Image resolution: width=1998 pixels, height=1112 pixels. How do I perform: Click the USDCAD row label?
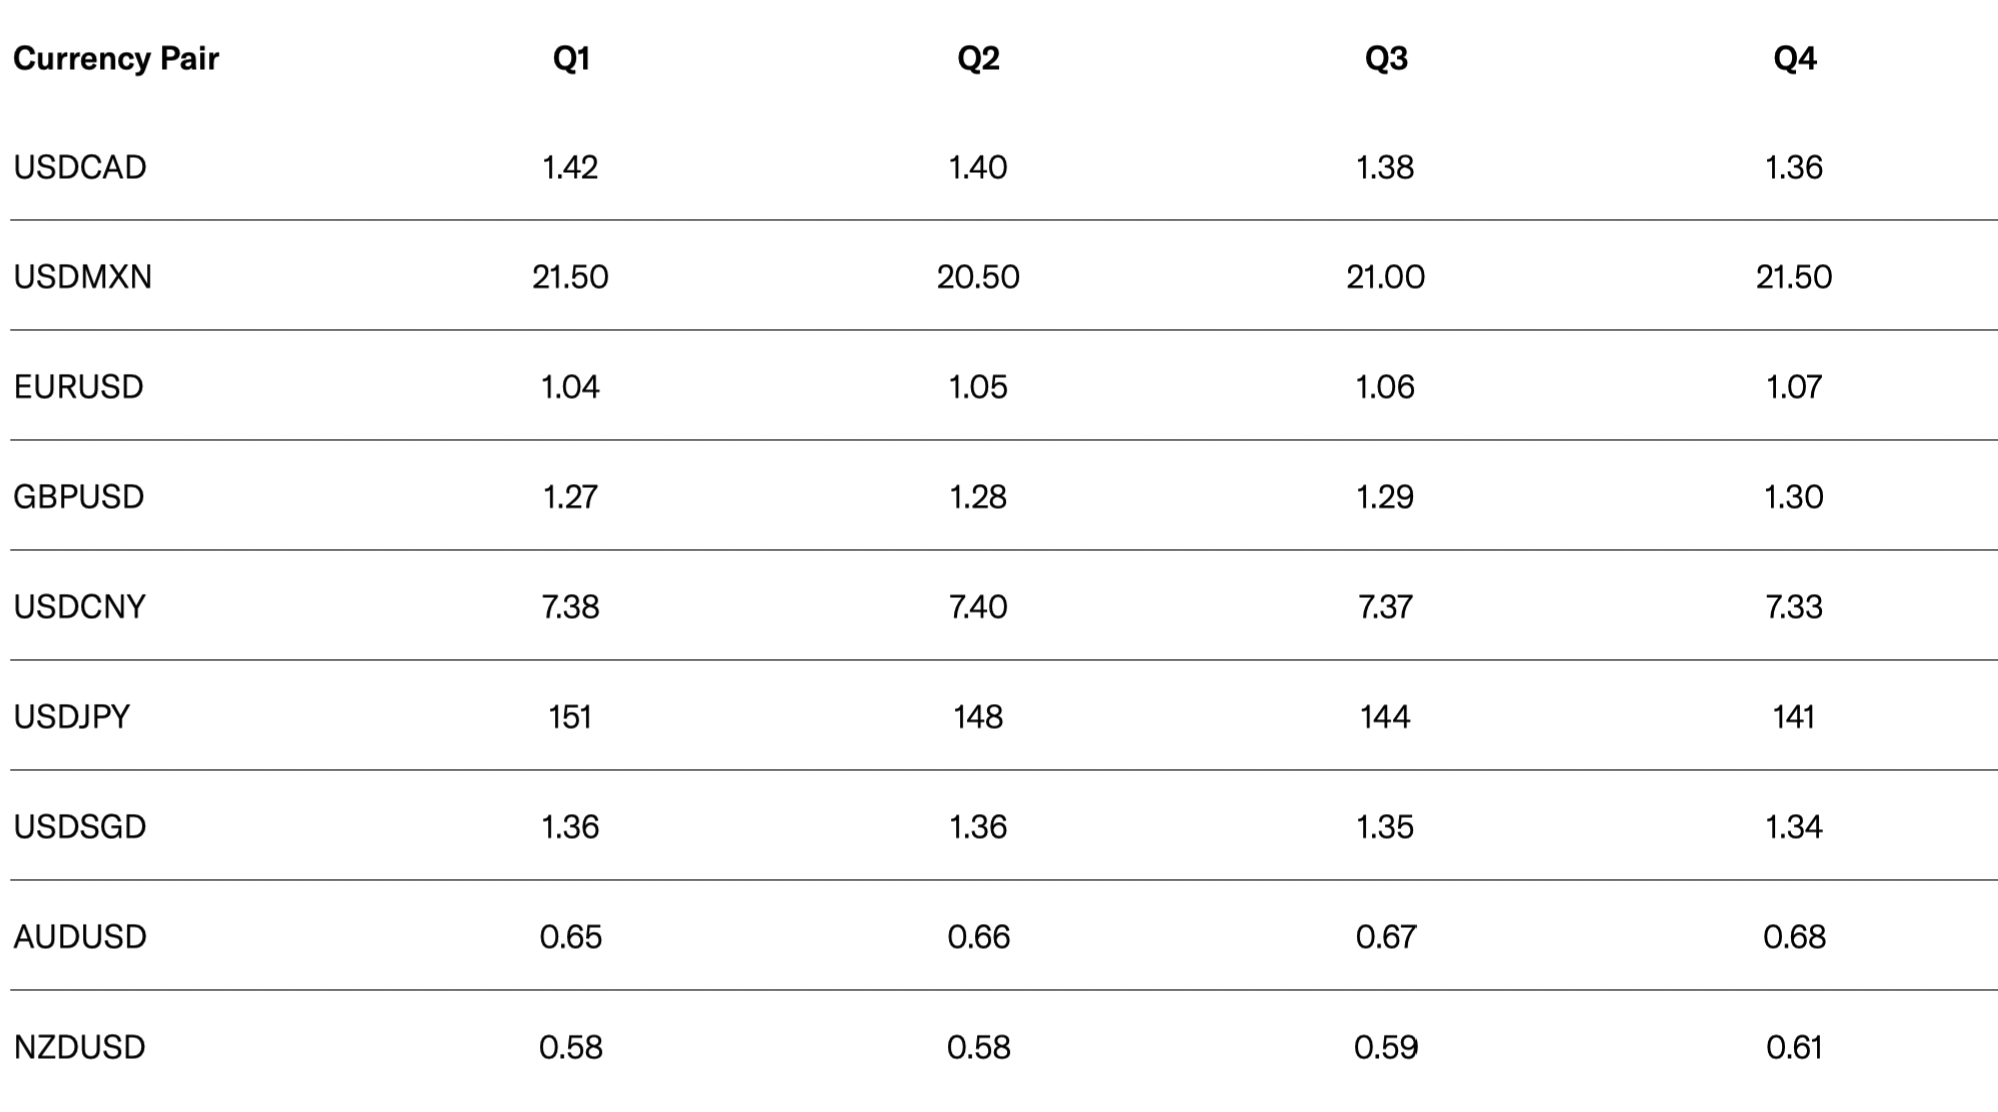point(80,167)
